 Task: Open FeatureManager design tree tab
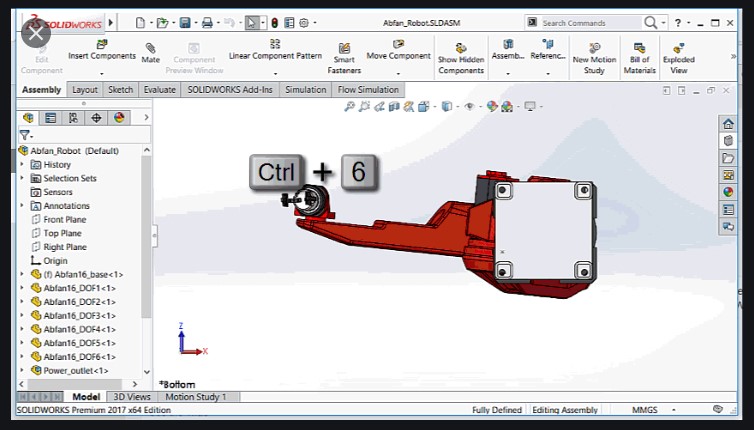point(28,118)
